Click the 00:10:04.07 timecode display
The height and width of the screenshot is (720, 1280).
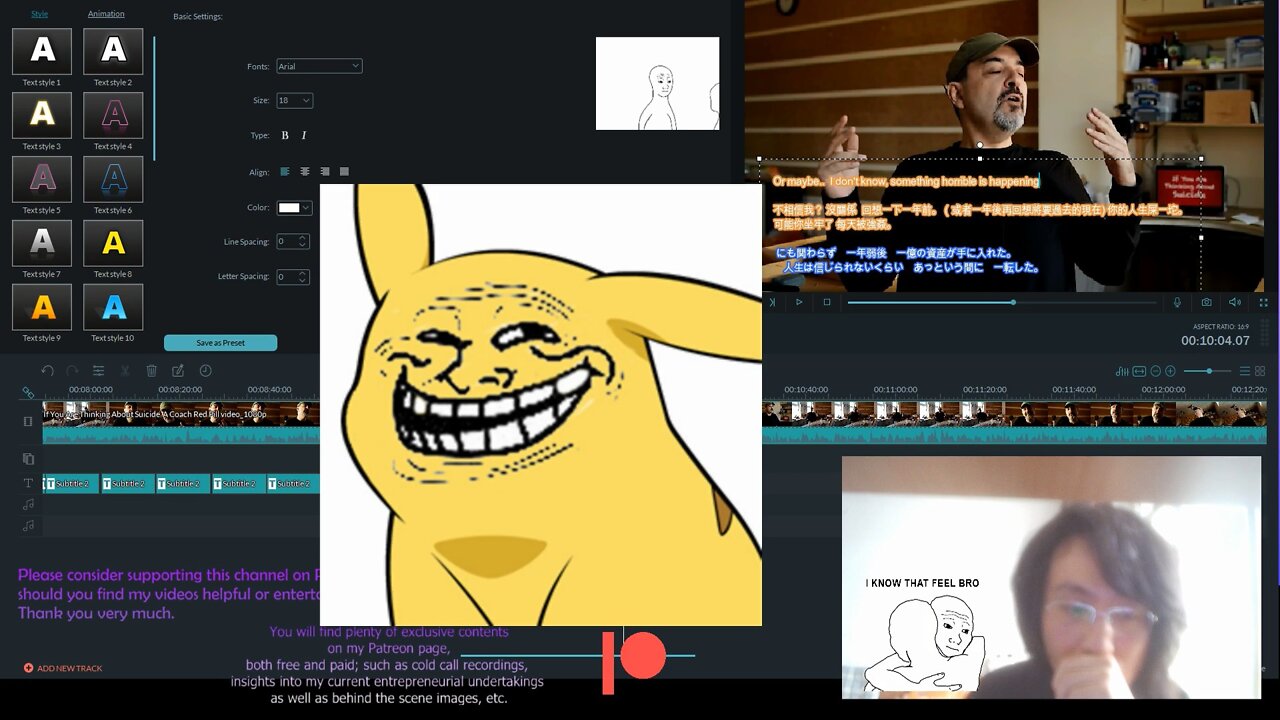pyautogui.click(x=1215, y=341)
